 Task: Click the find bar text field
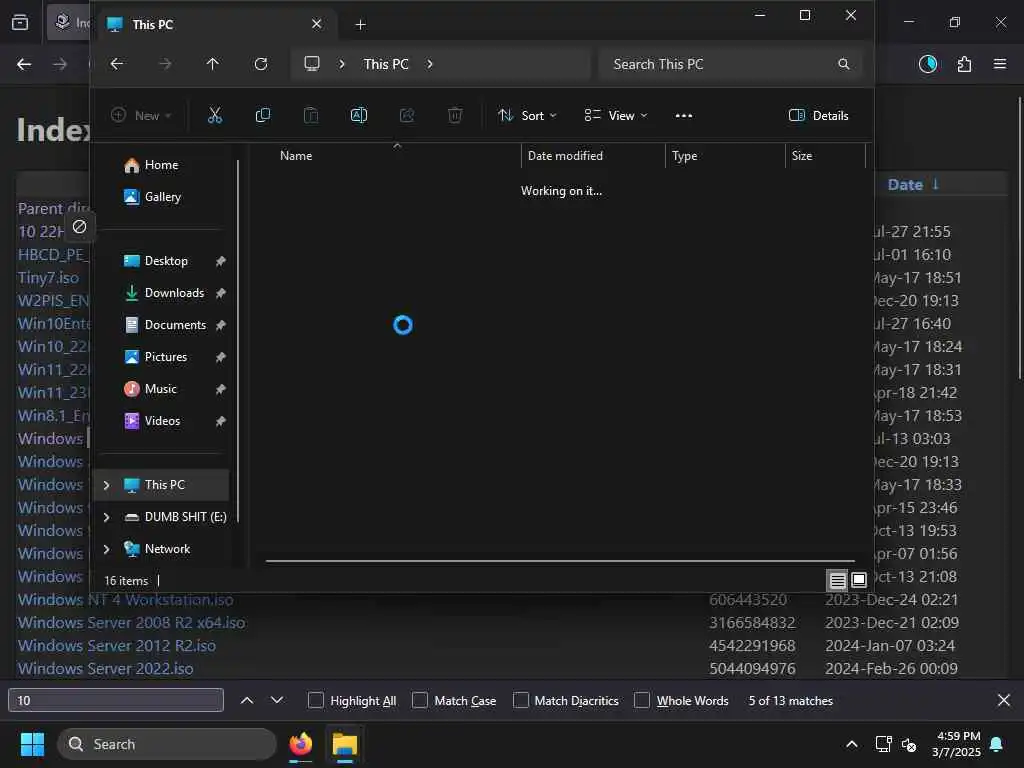click(116, 700)
